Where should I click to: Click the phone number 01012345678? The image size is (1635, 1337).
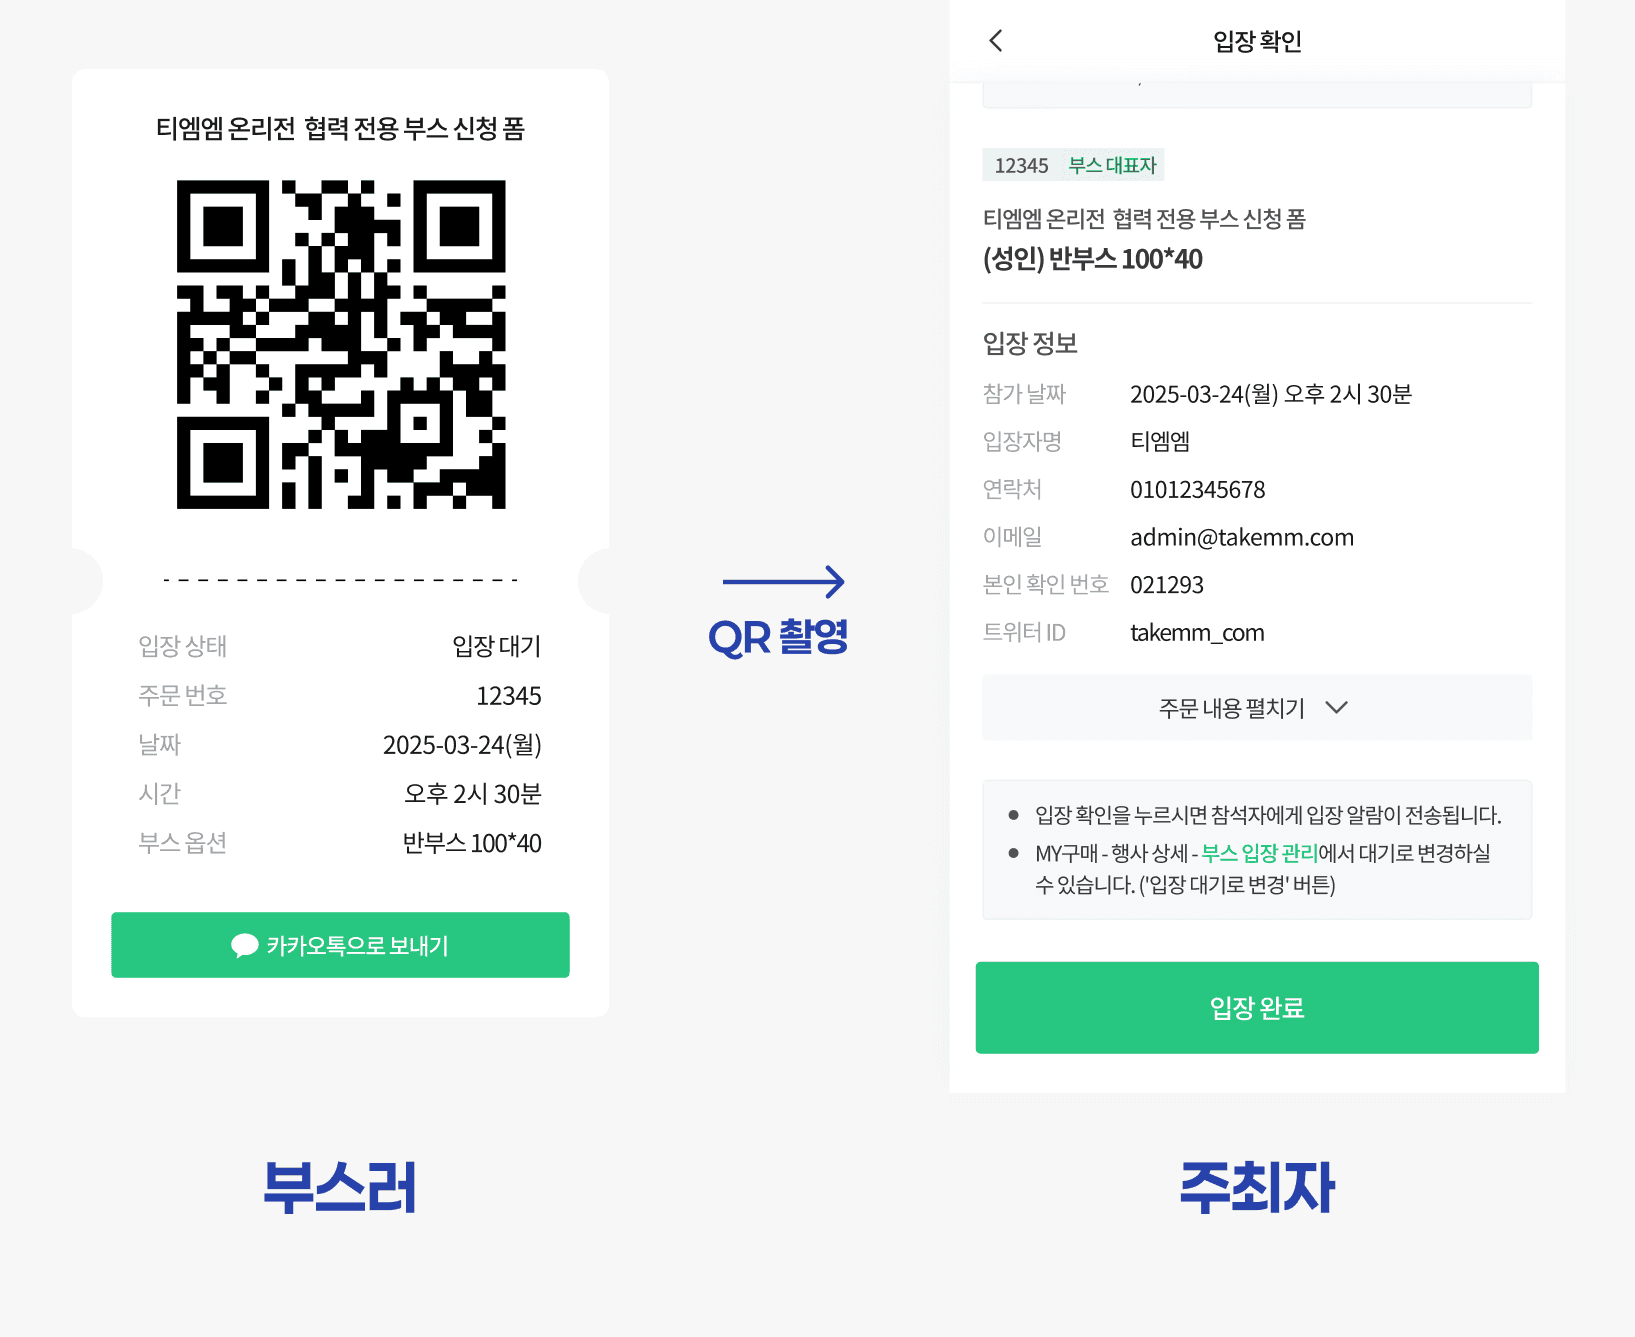pyautogui.click(x=1198, y=490)
